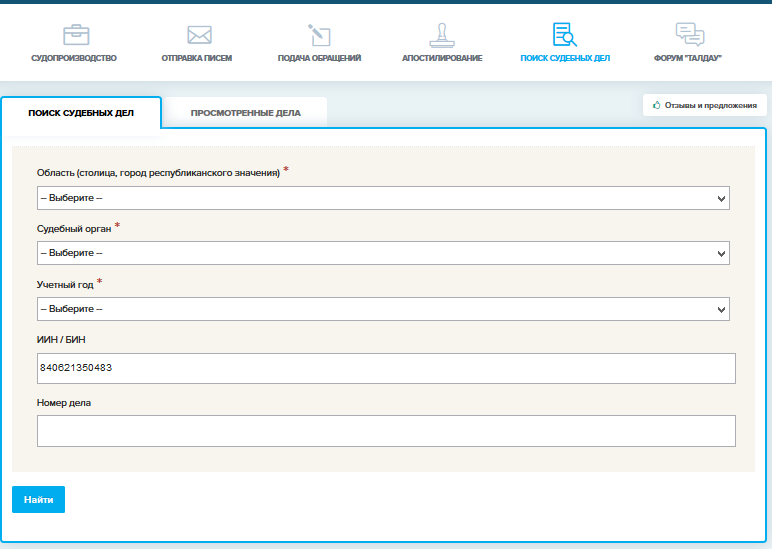This screenshot has height=549, width=772.
Task: Select the Поиск судебных дел tab
Action: click(x=81, y=113)
